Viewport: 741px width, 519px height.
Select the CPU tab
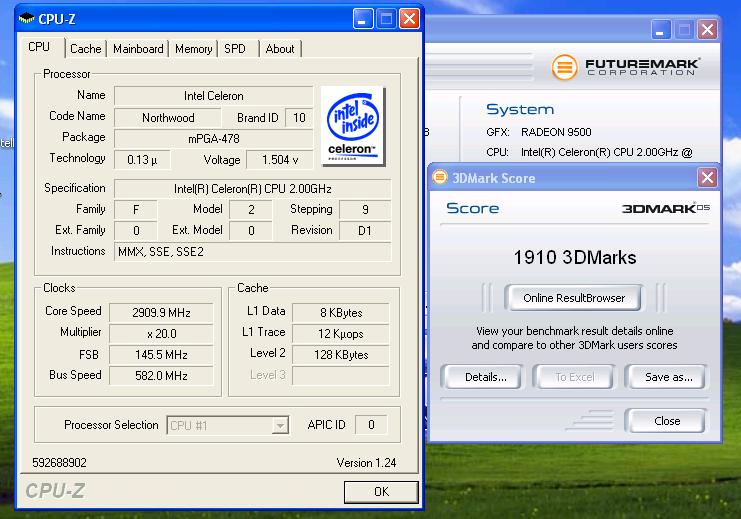[39, 47]
